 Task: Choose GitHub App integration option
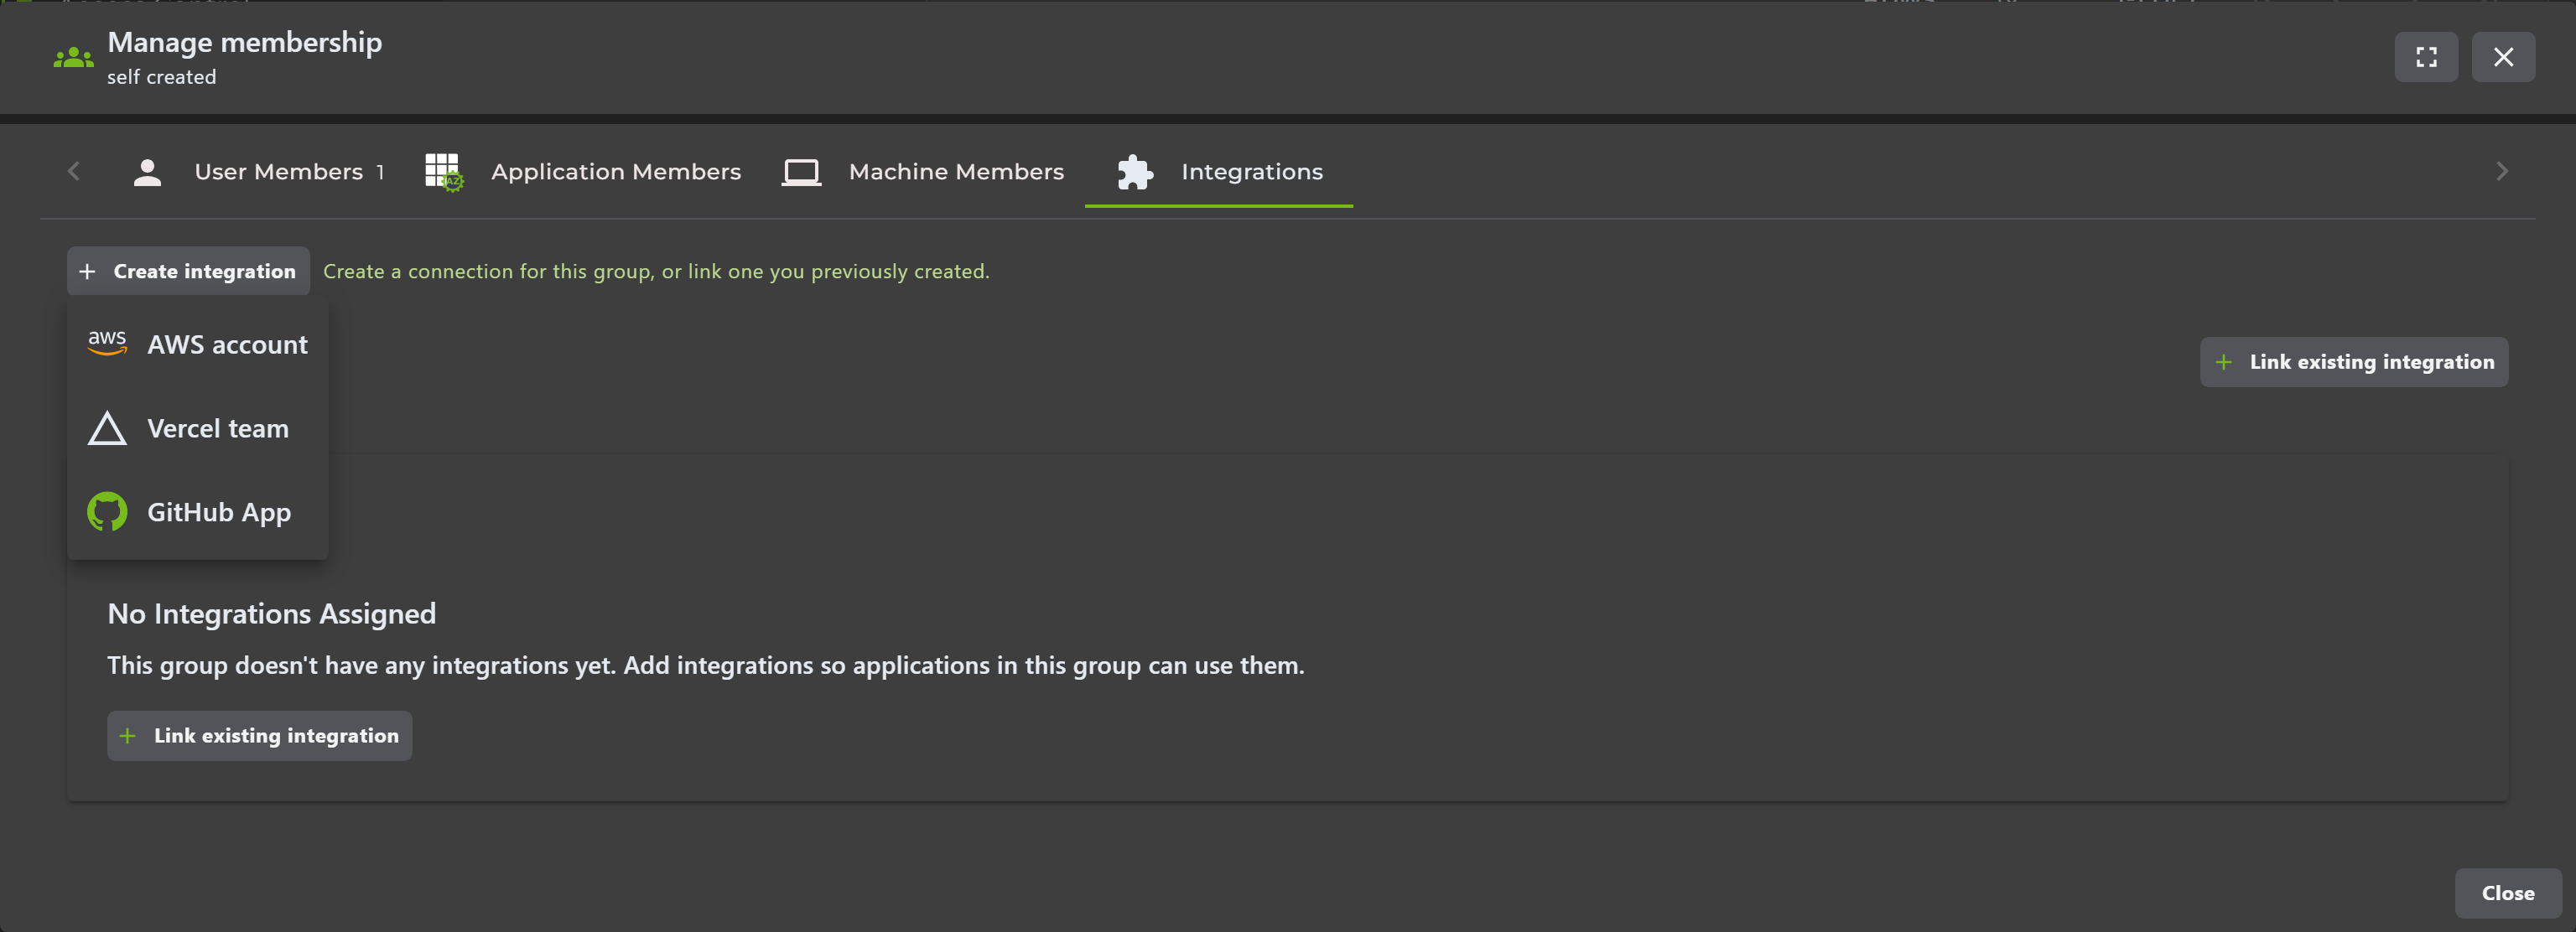[x=198, y=512]
